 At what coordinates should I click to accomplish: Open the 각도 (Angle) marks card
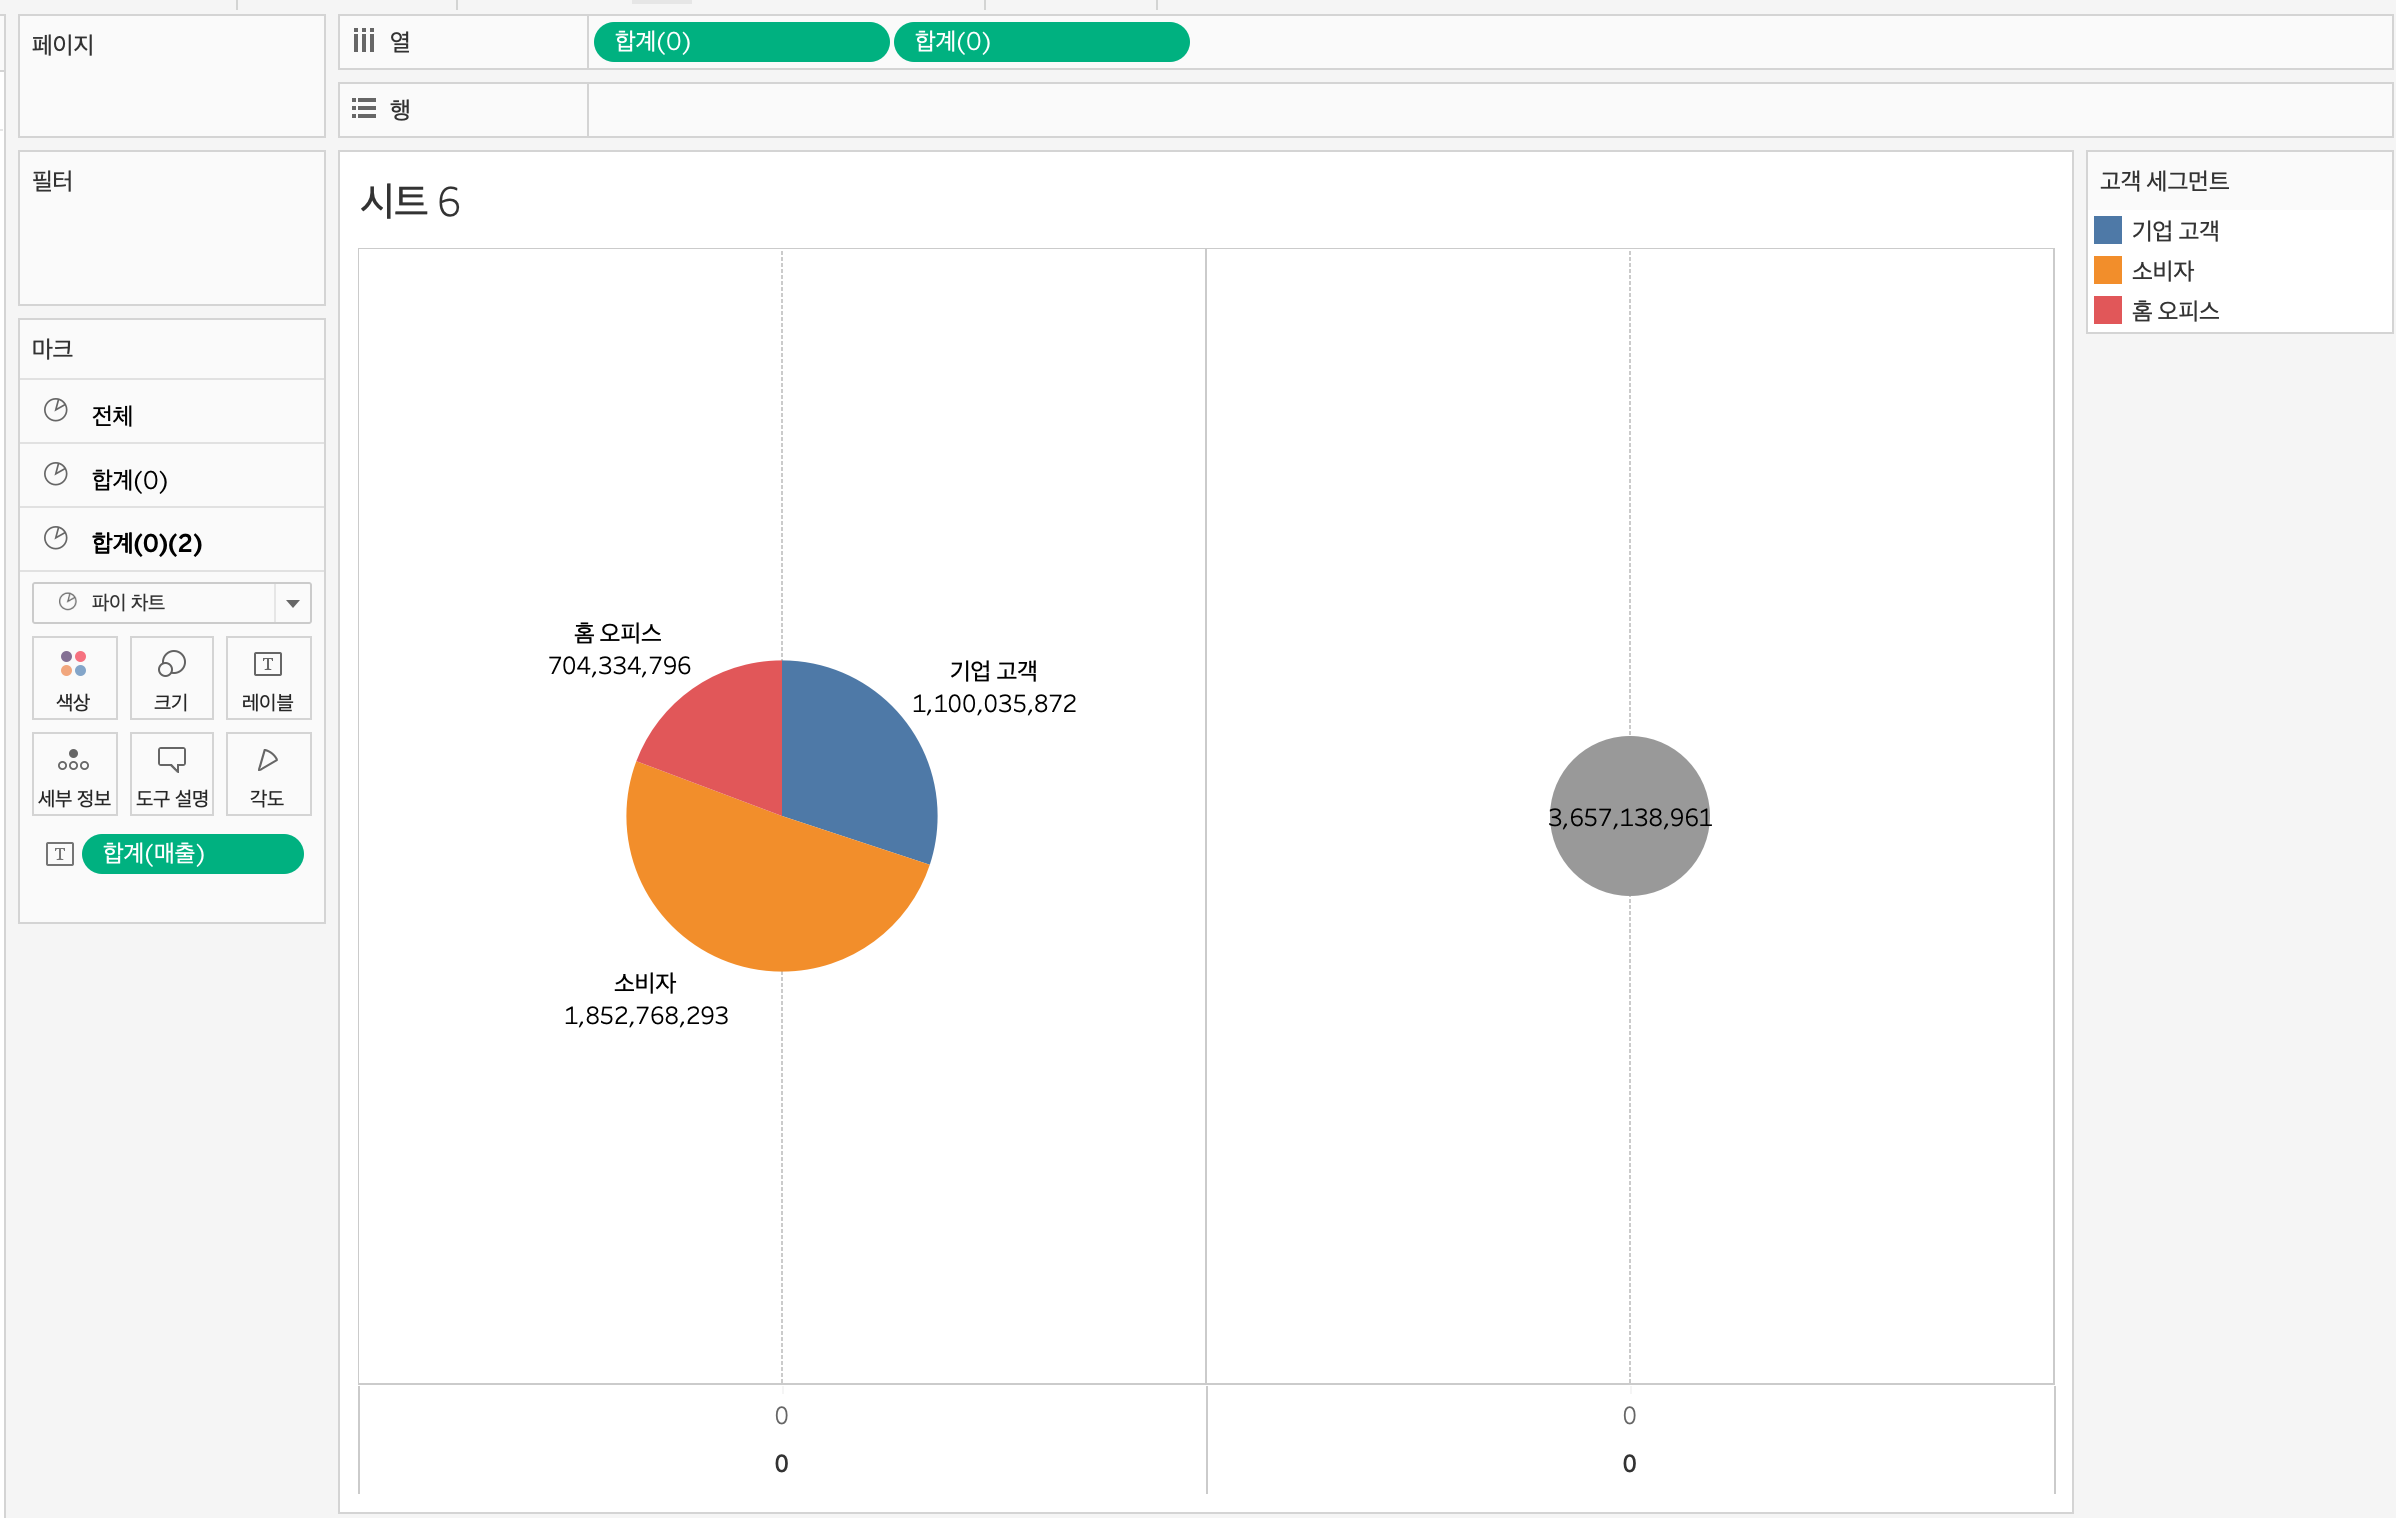point(268,773)
